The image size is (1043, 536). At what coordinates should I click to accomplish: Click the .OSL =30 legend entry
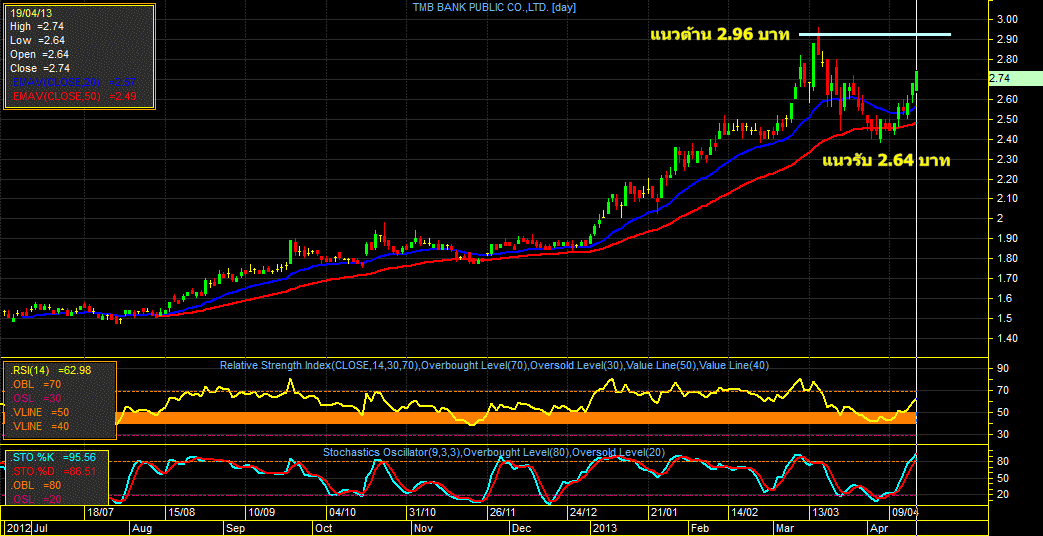(x=34, y=398)
